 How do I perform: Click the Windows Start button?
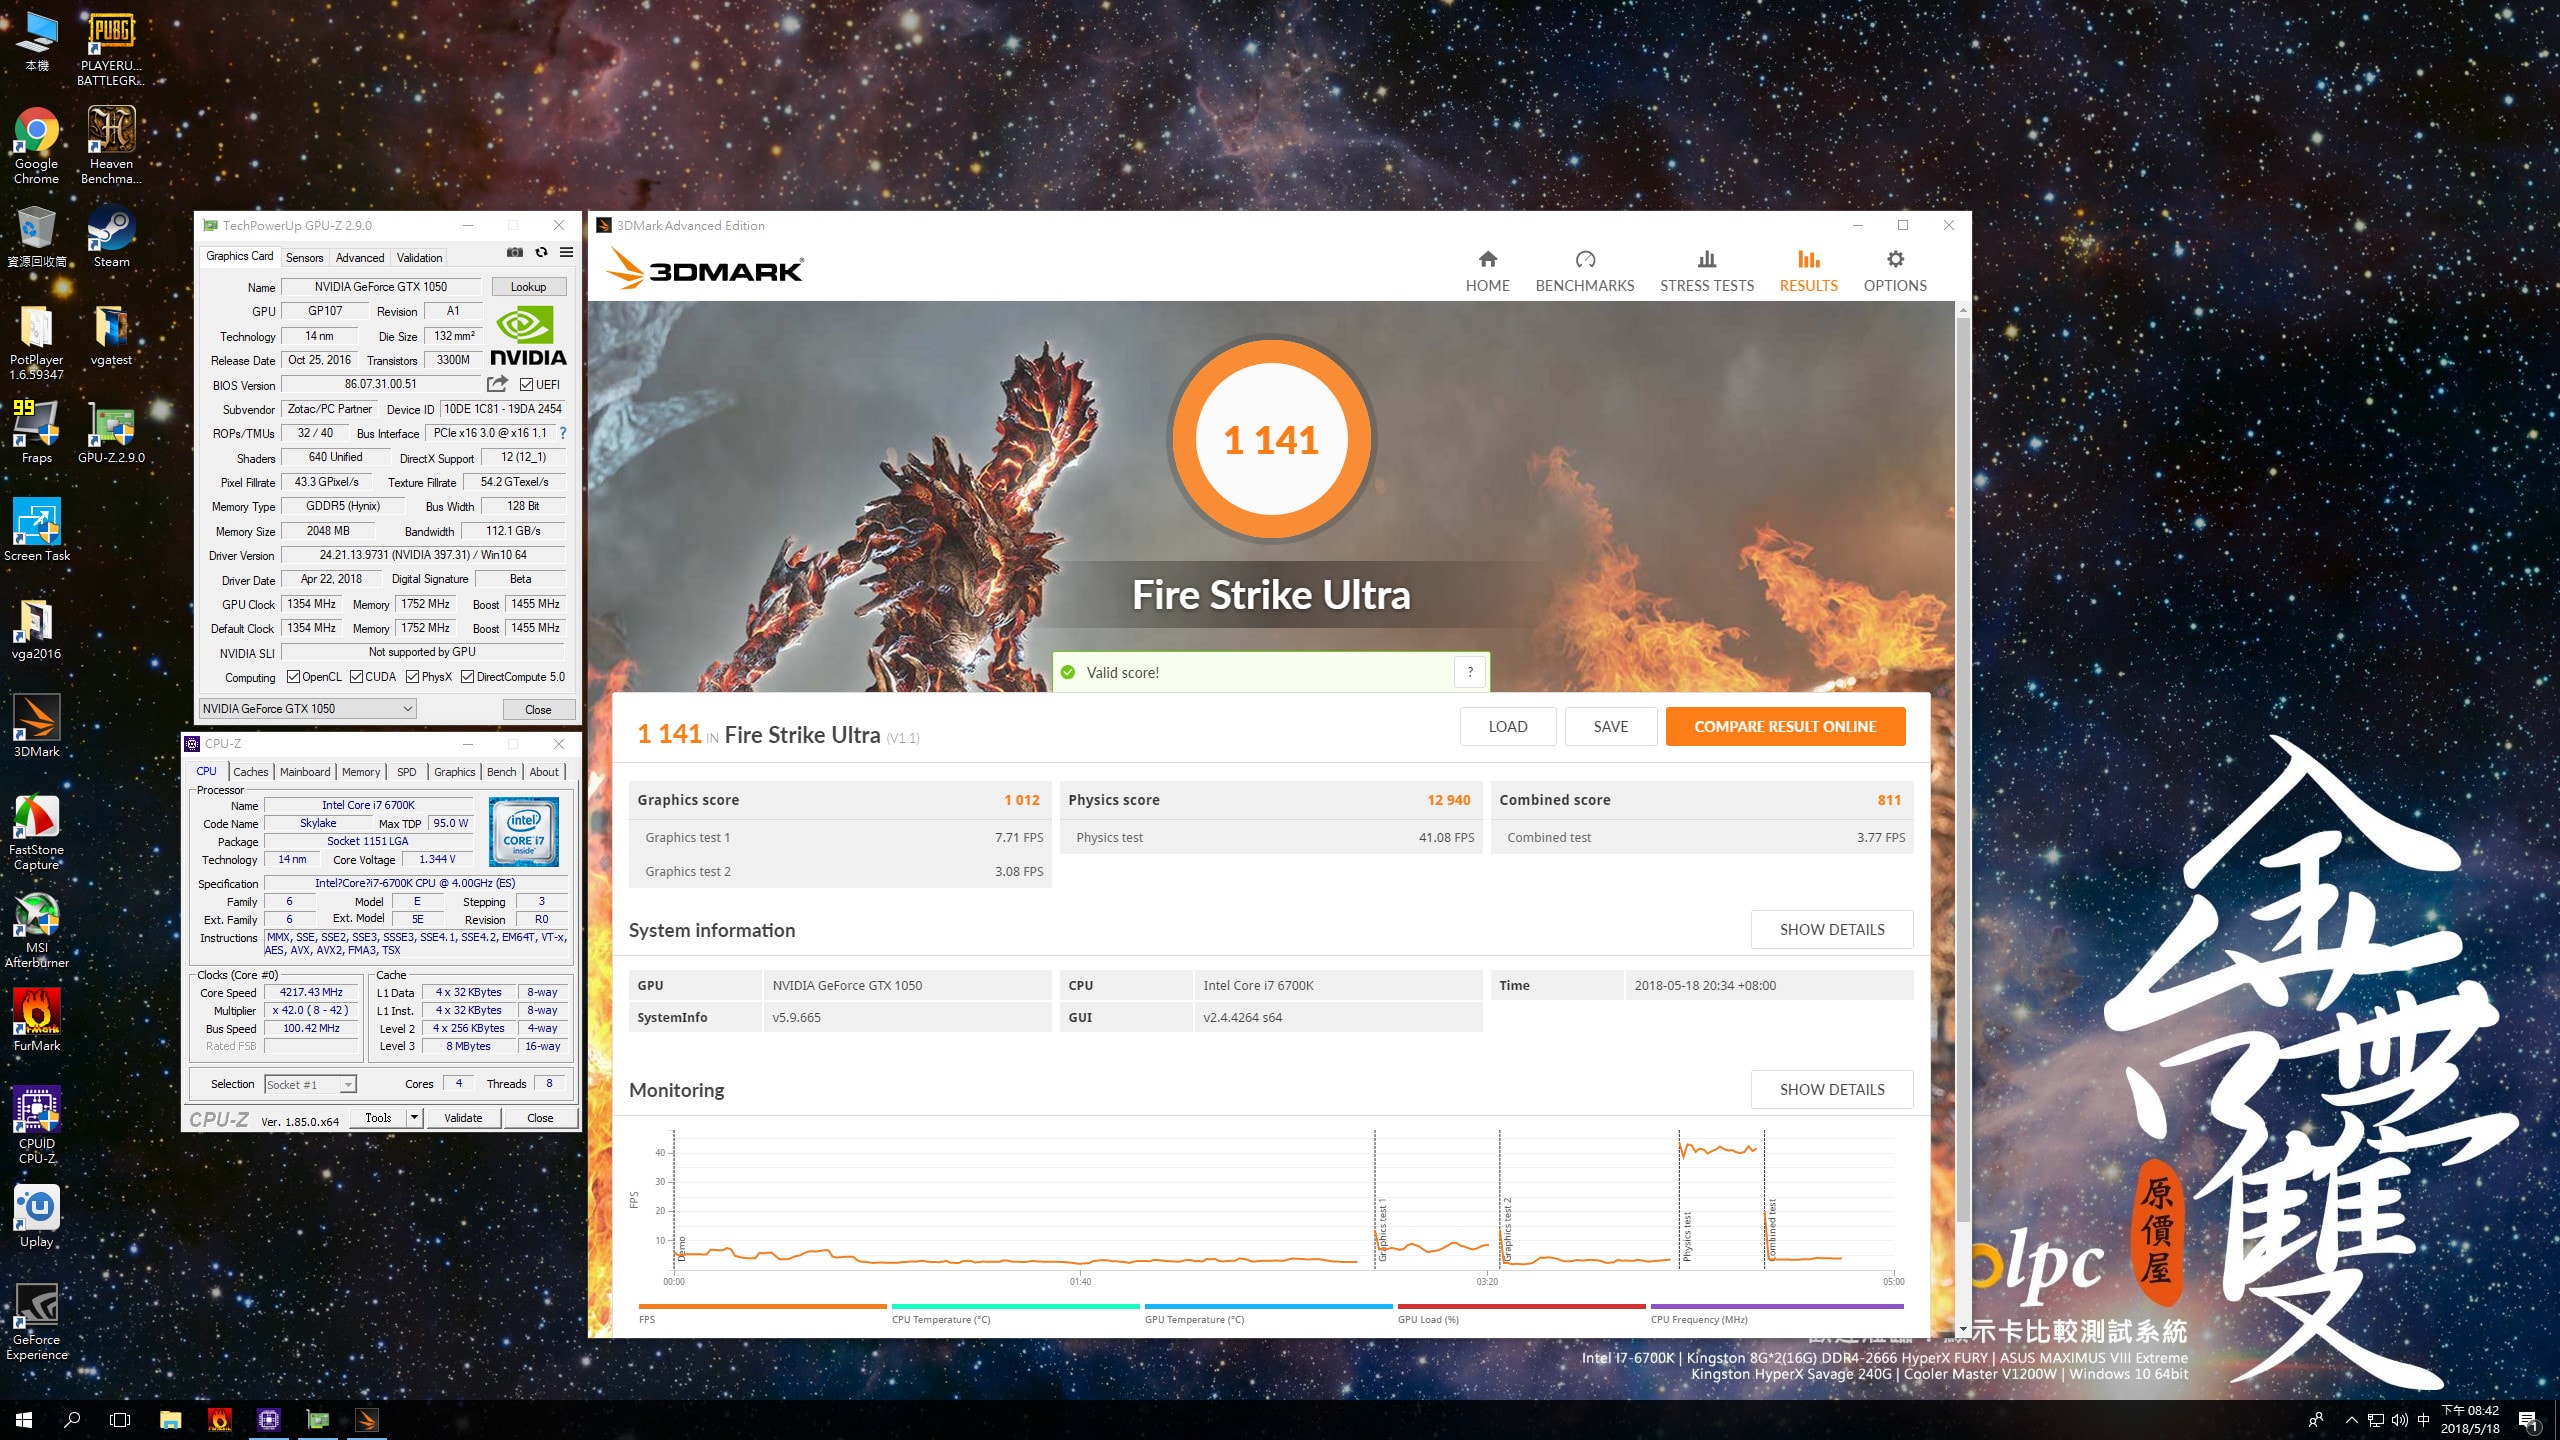point(24,1420)
